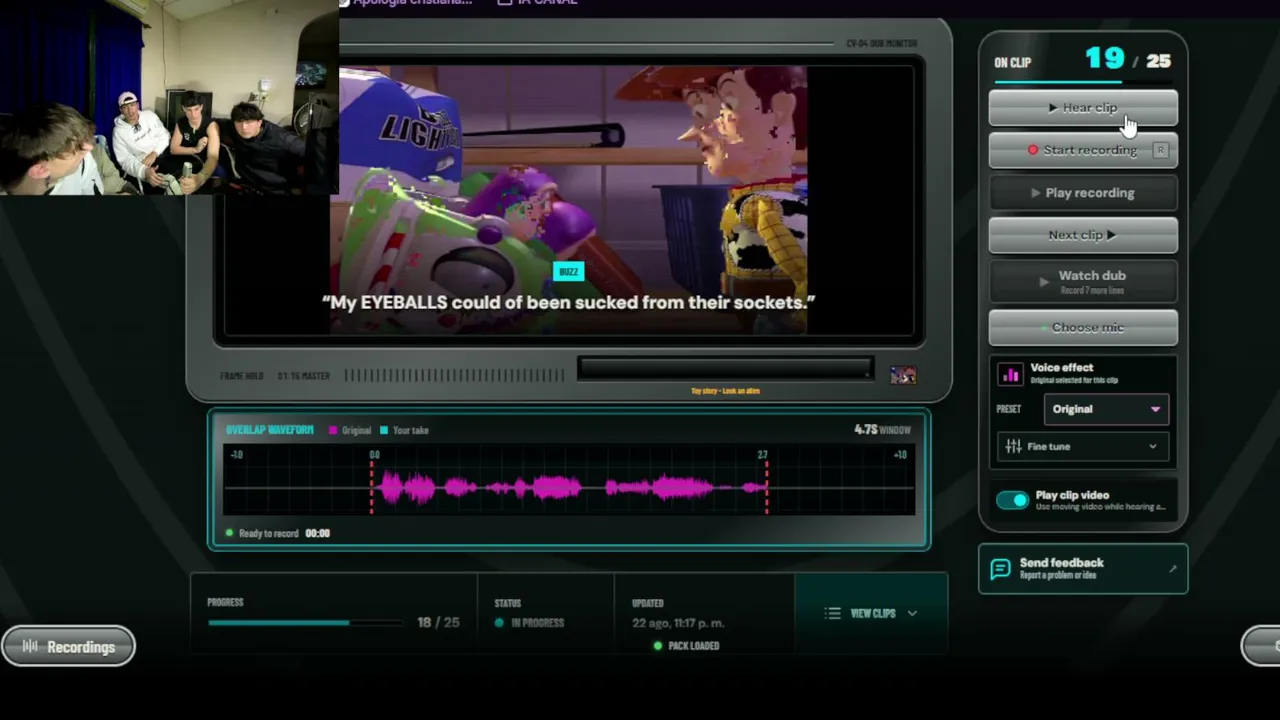Click the small clip thumbnail on the monitor
Viewport: 1280px width, 720px height.
(x=903, y=375)
